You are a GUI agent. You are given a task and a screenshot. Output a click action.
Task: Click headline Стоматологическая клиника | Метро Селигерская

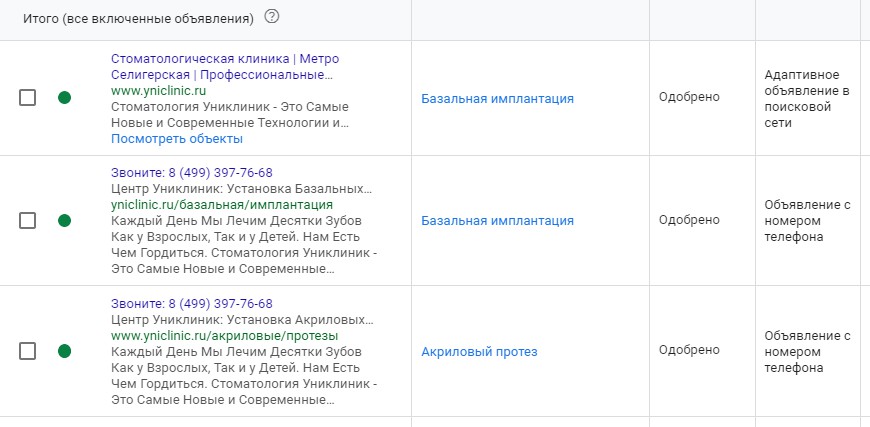[x=225, y=67]
